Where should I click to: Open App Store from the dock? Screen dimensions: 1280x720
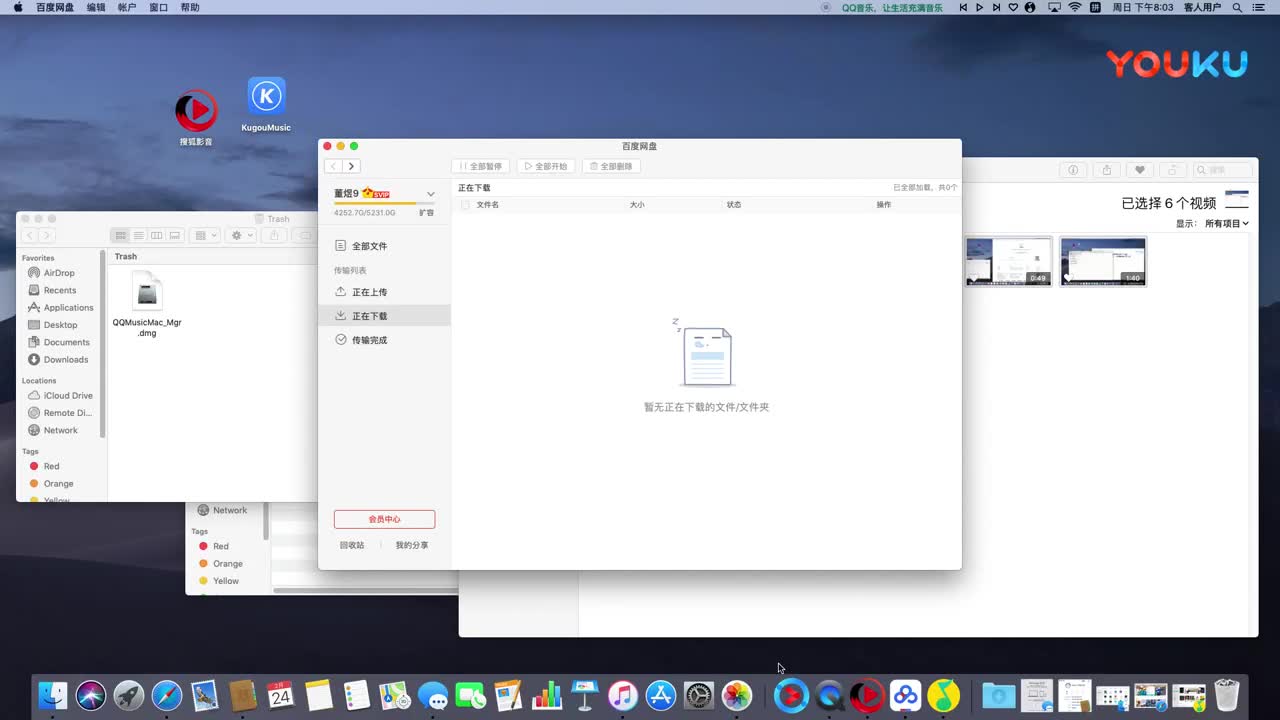661,695
